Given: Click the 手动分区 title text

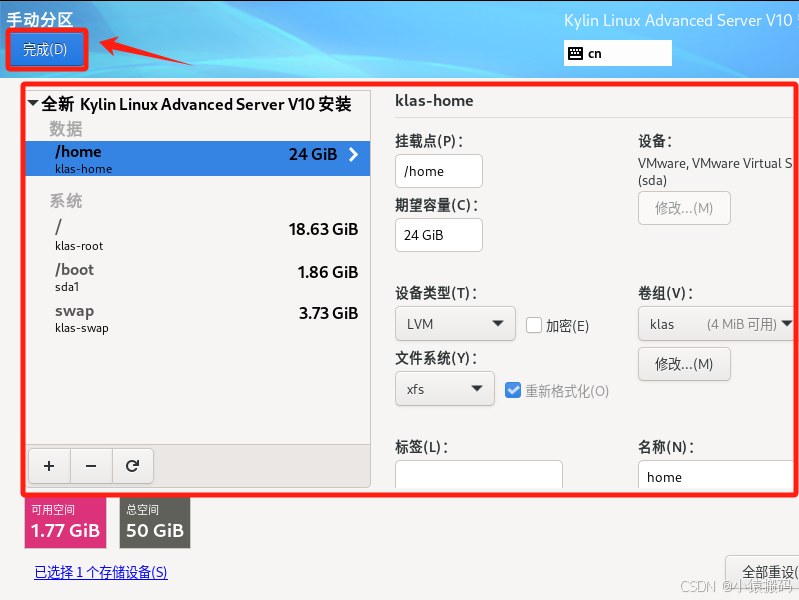Looking at the screenshot, I should click(x=40, y=19).
